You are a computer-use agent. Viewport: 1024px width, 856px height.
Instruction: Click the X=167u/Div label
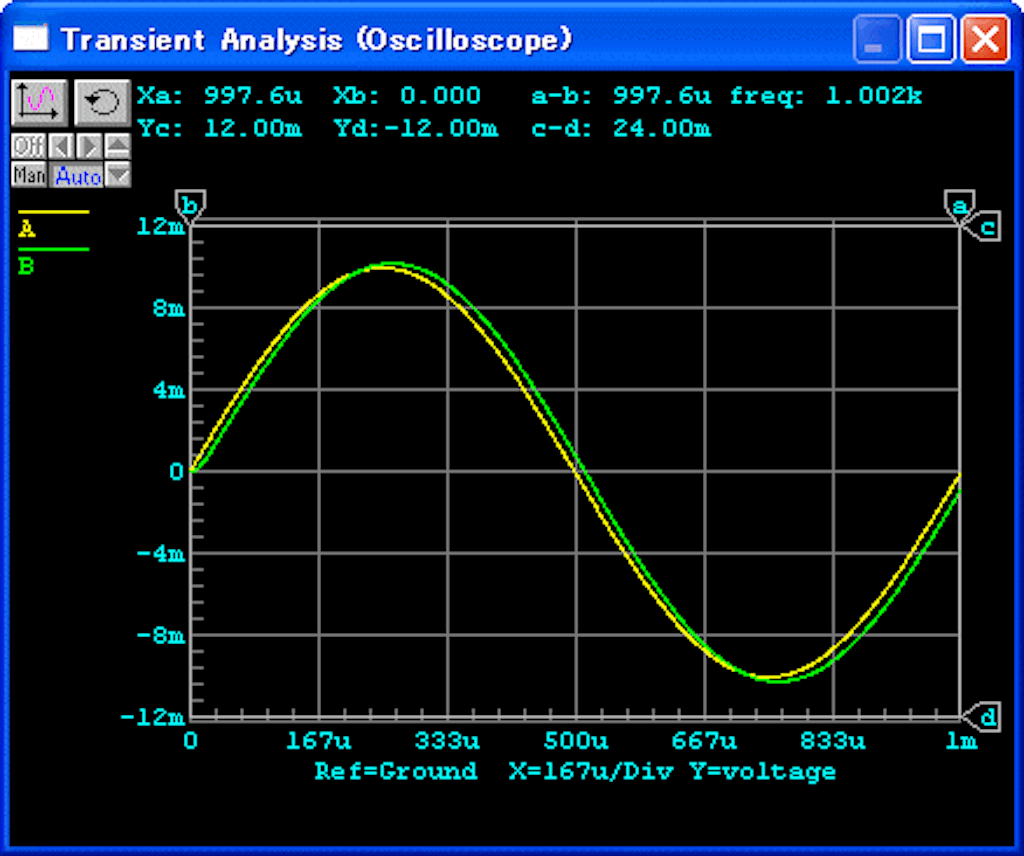click(x=591, y=771)
